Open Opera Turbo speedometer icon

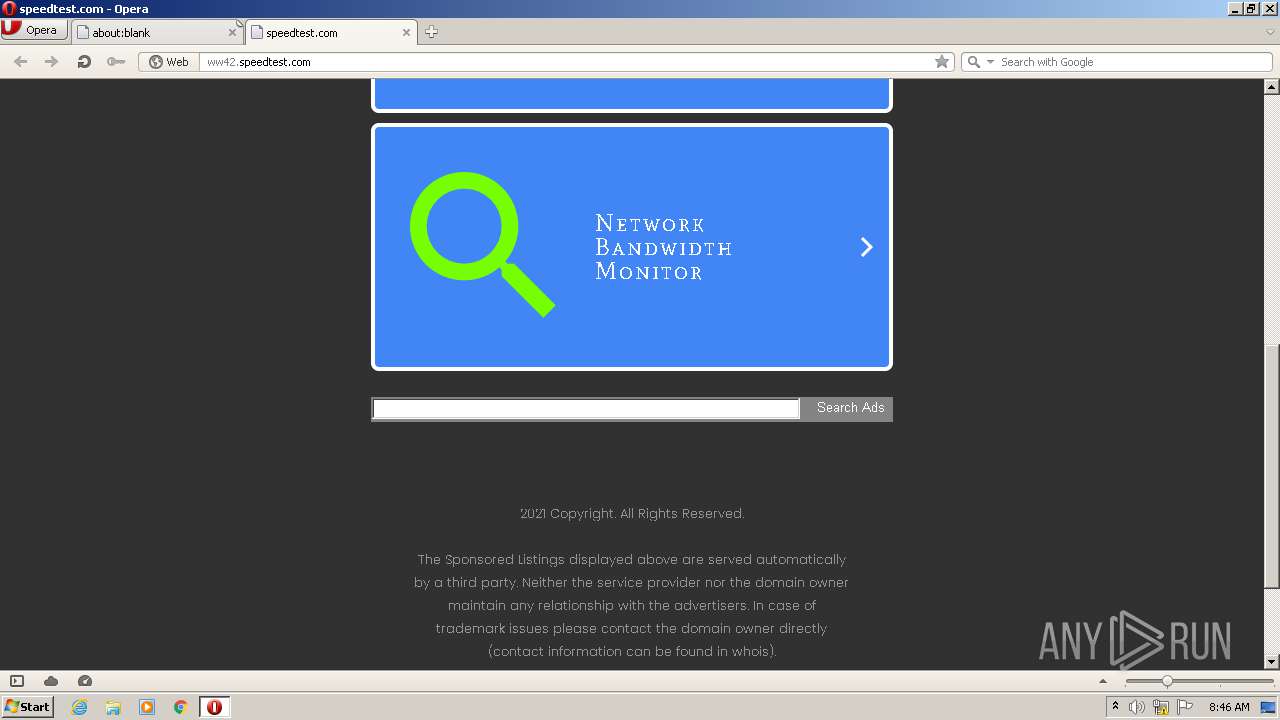85,681
